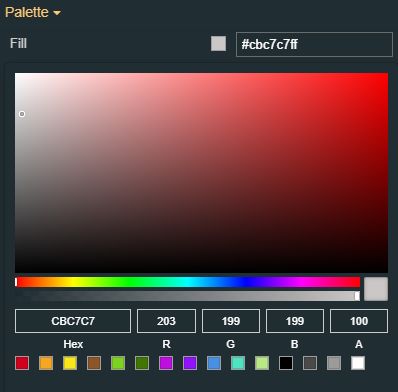Select the R value field 203
Viewport: 398px width, 392px height.
point(166,321)
